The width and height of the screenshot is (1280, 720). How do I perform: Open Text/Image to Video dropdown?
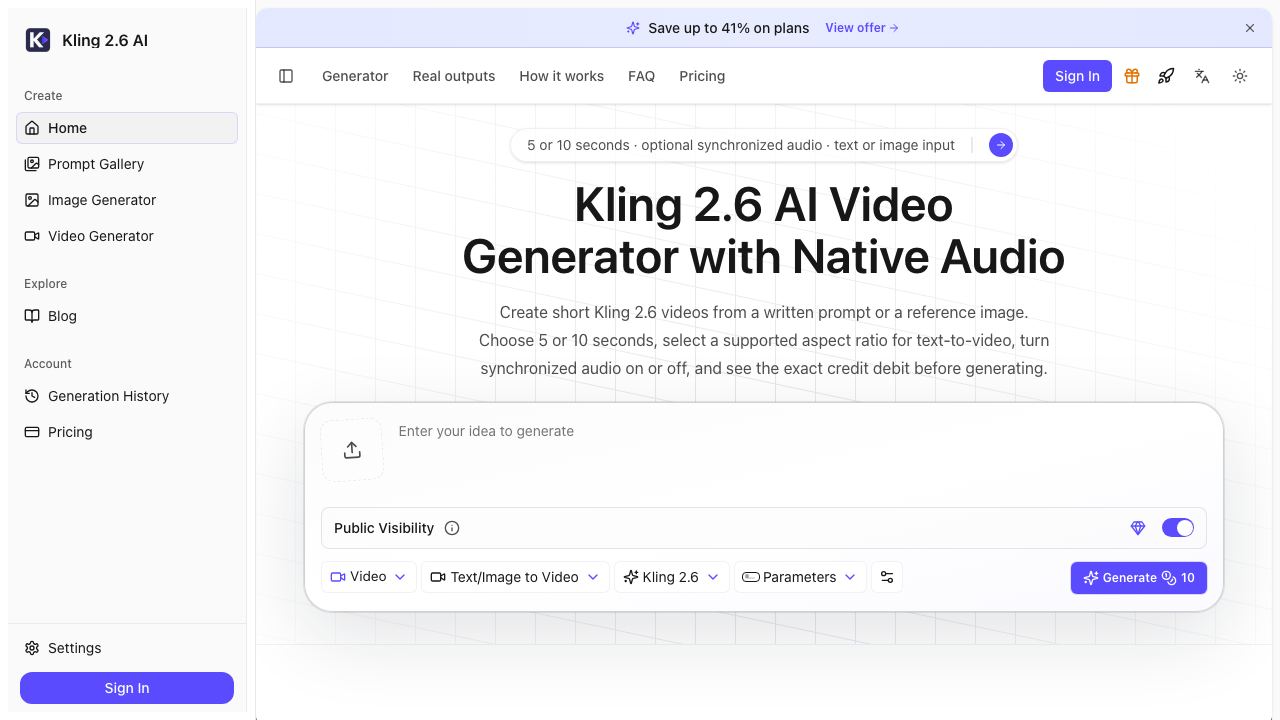click(515, 577)
